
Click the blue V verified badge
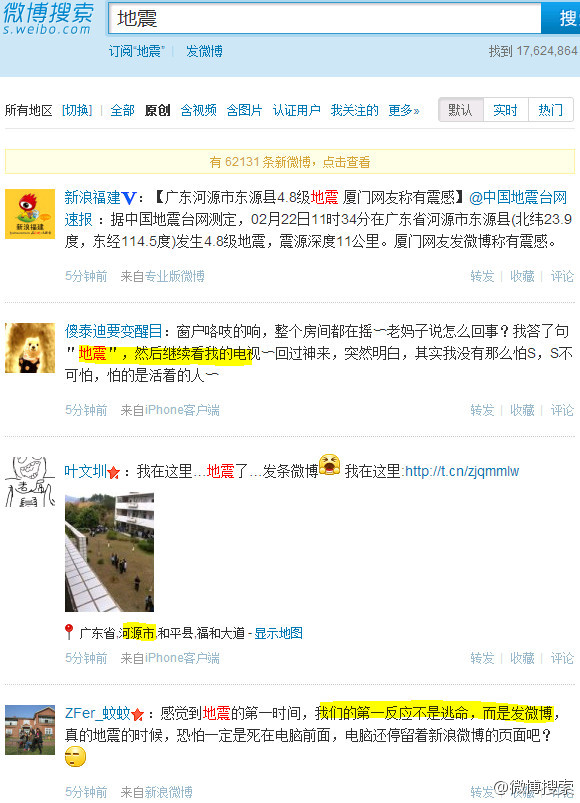coord(129,198)
